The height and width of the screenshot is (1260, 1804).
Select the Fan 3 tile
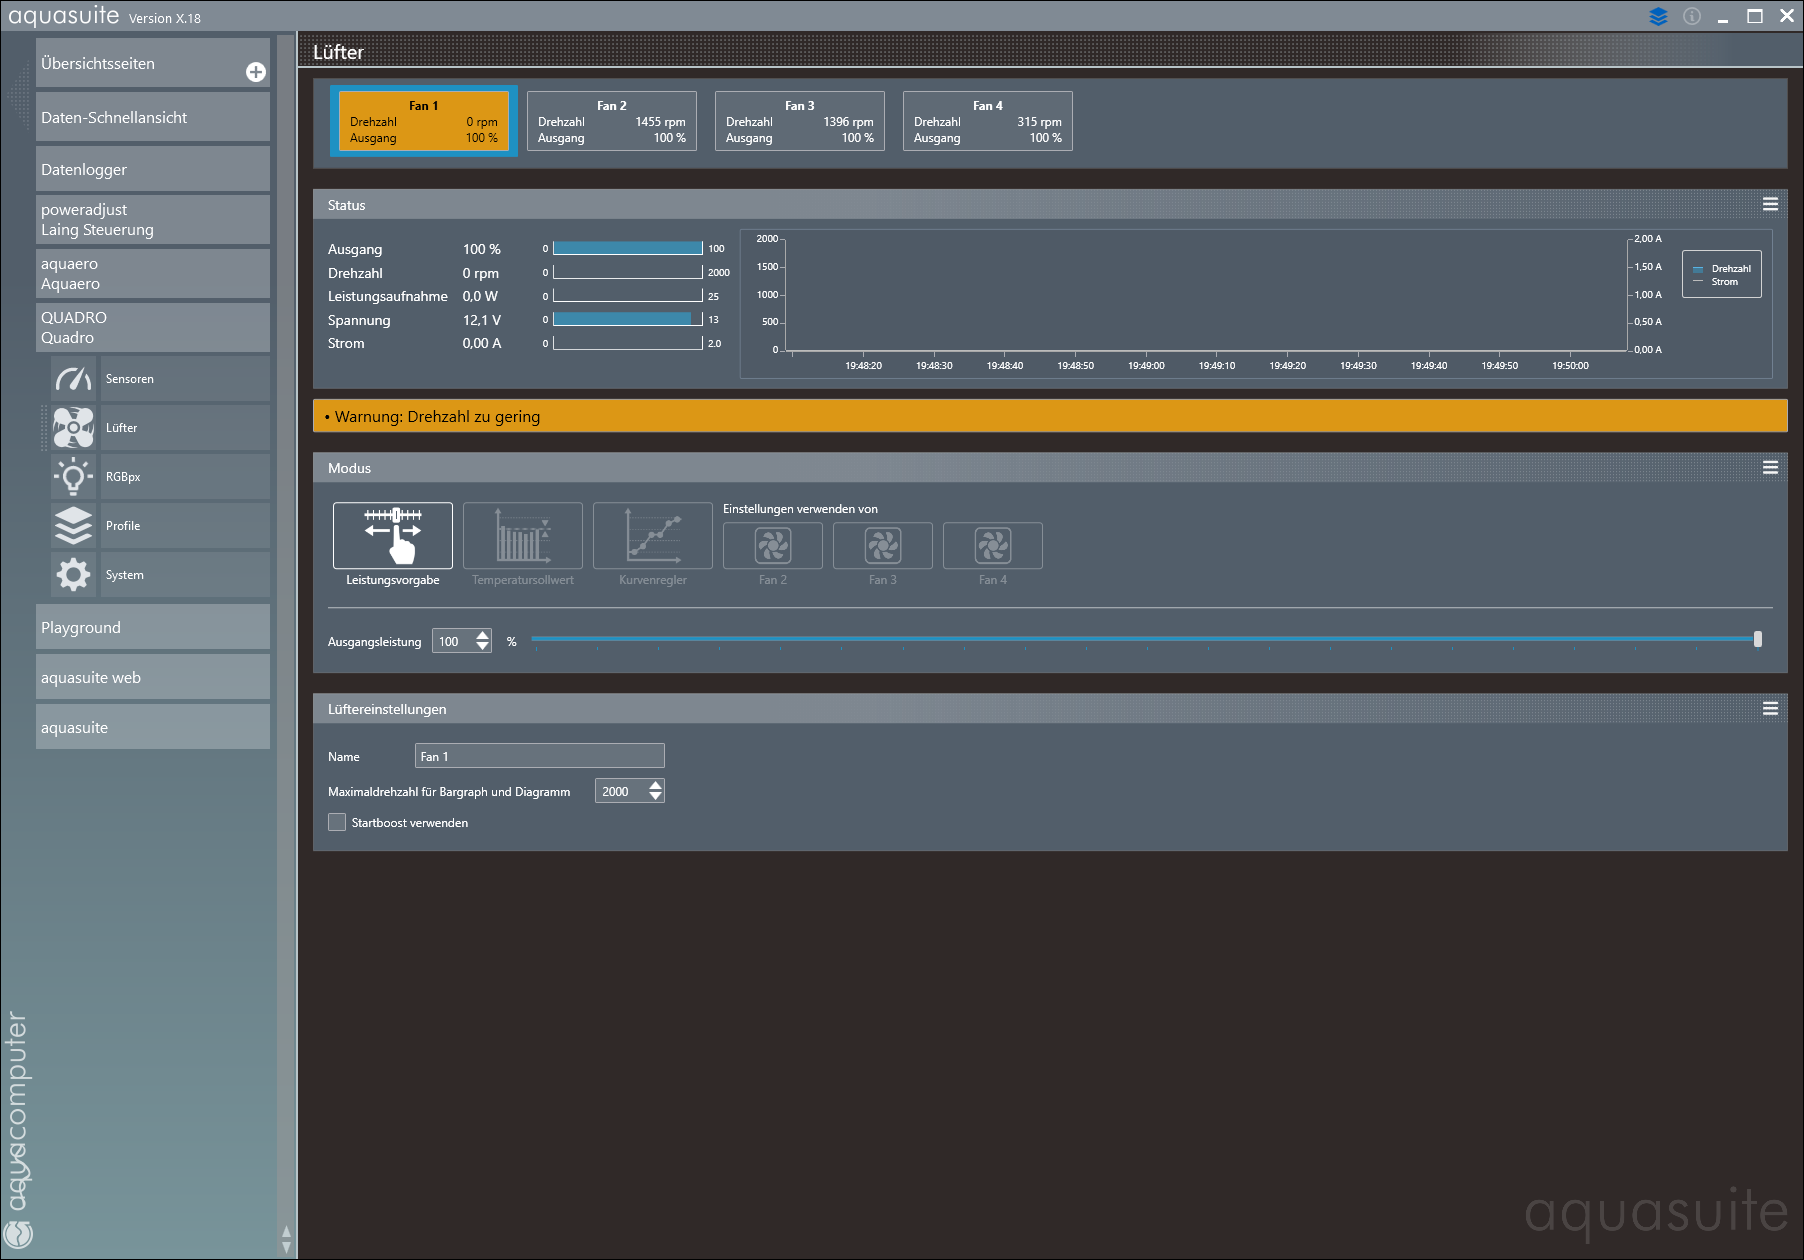click(799, 121)
